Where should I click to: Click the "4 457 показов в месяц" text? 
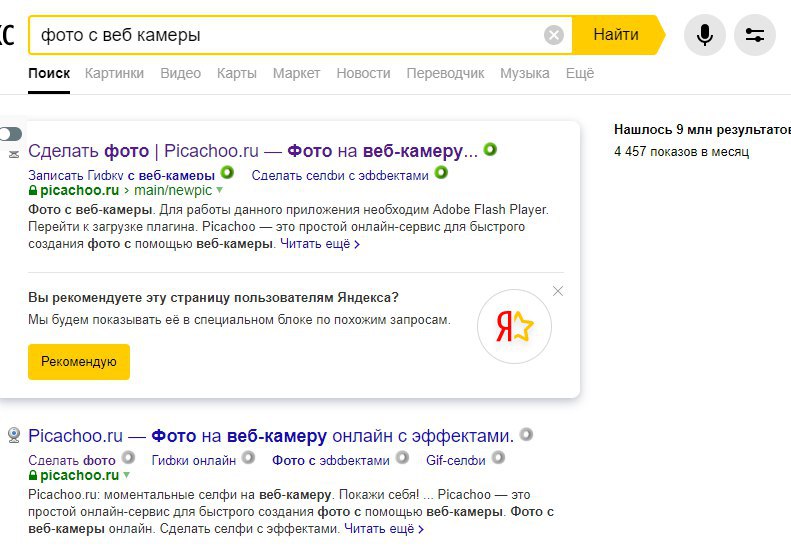(x=682, y=151)
